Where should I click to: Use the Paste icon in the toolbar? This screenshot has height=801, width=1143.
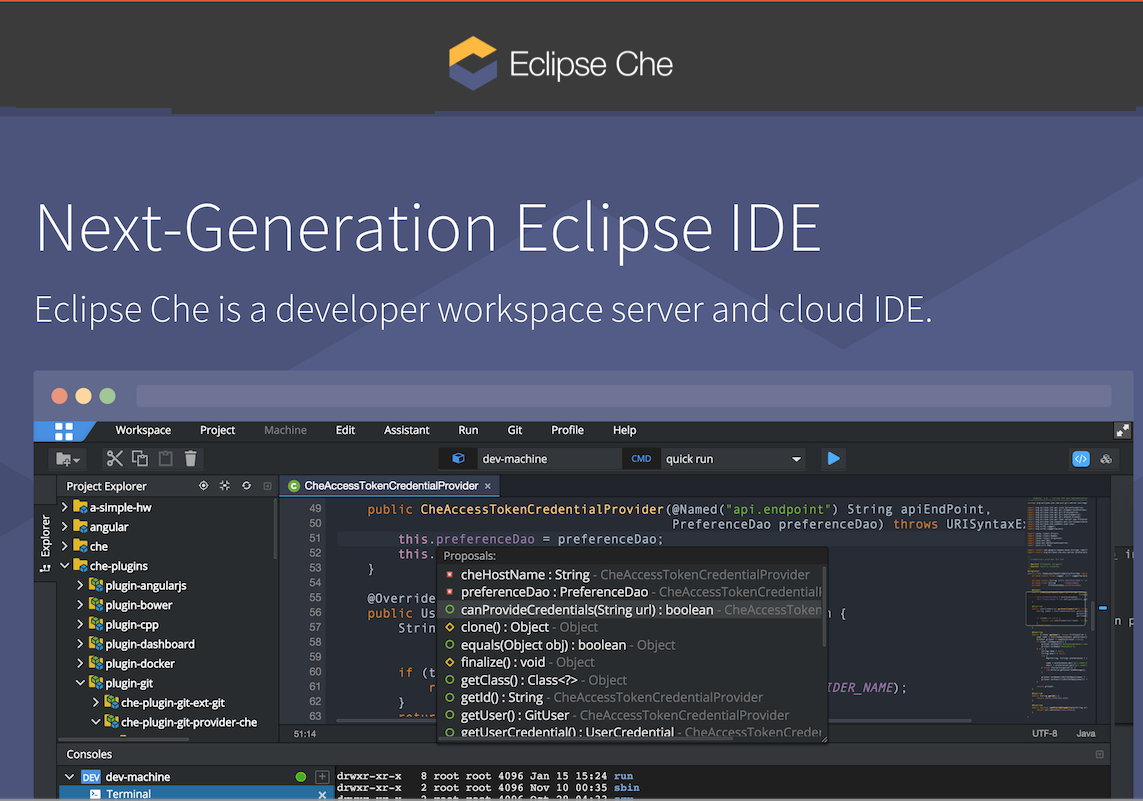[163, 458]
